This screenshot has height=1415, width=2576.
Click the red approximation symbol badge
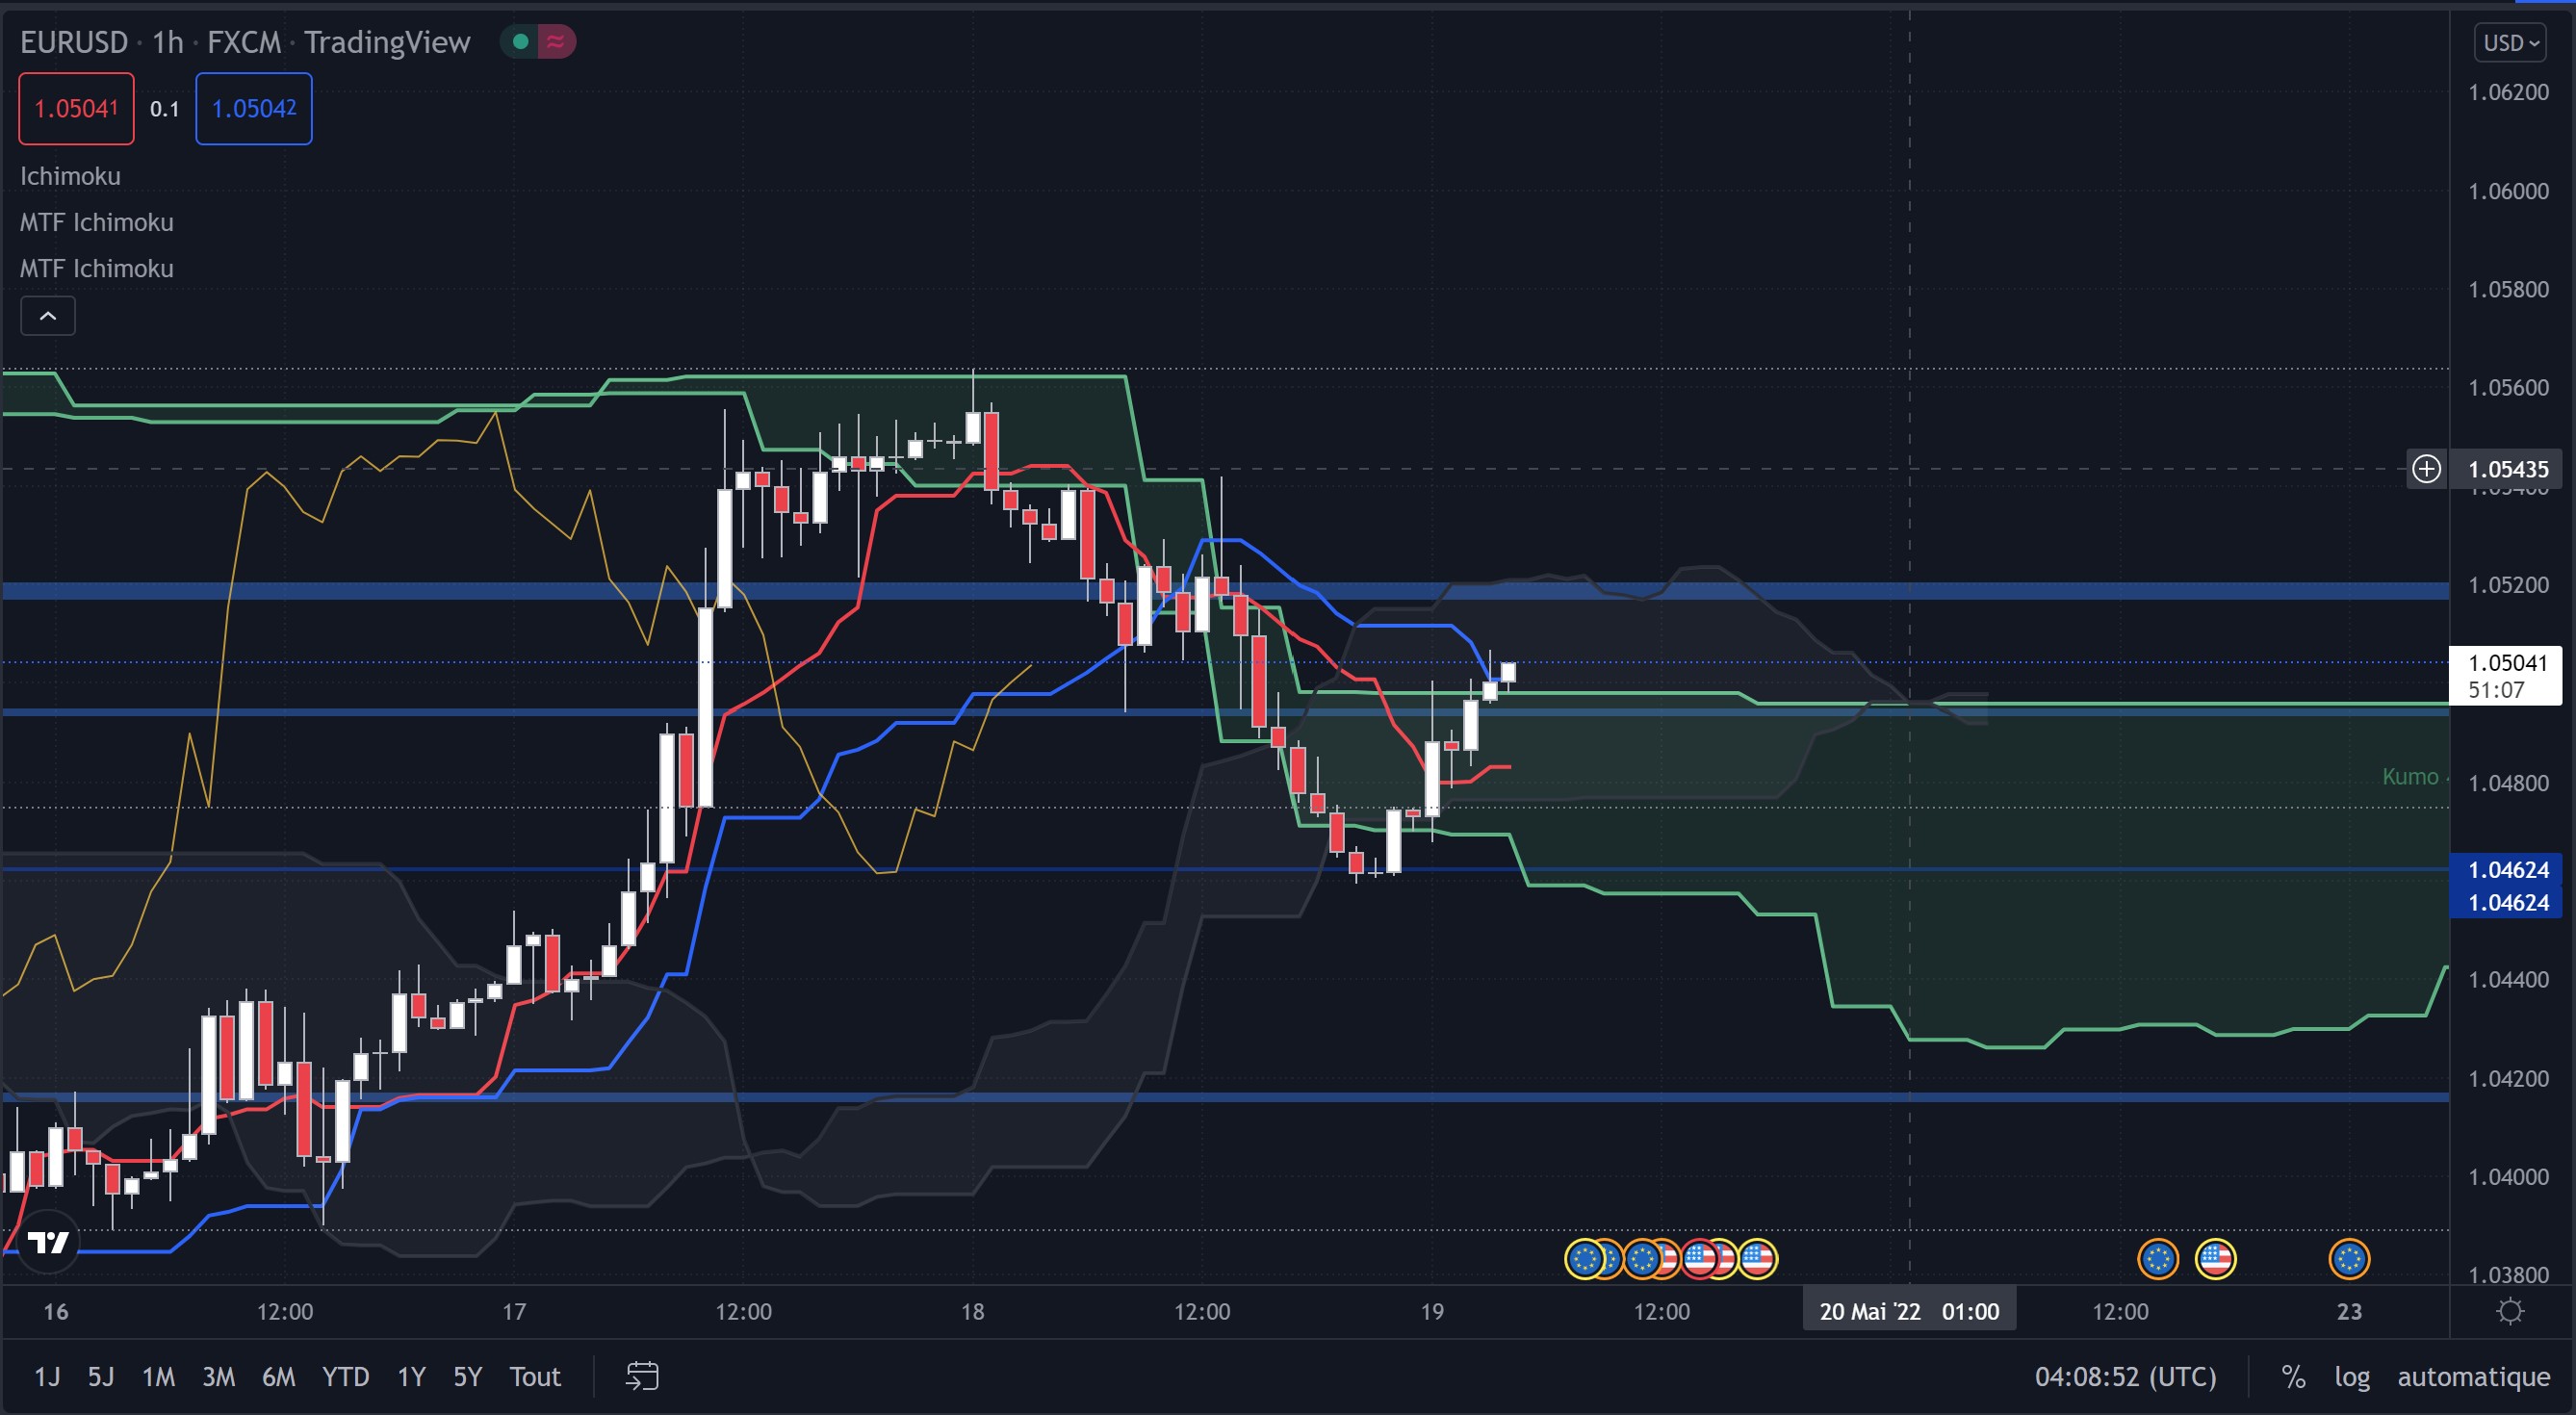click(556, 42)
